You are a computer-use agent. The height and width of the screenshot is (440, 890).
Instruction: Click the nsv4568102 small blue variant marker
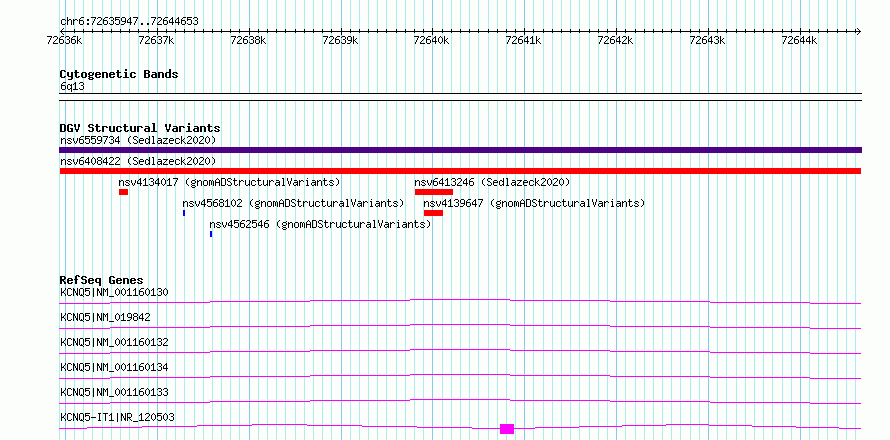click(184, 213)
